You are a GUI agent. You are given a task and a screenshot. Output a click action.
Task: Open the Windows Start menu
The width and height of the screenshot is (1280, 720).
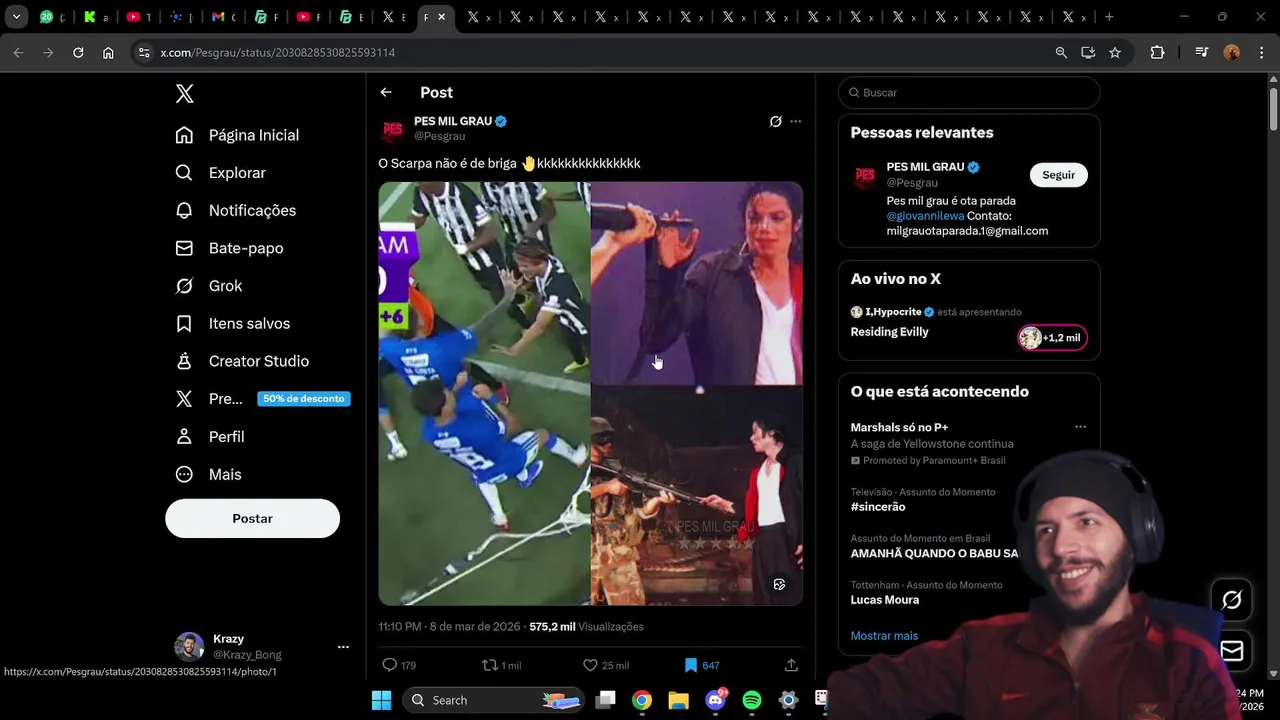[x=381, y=700]
